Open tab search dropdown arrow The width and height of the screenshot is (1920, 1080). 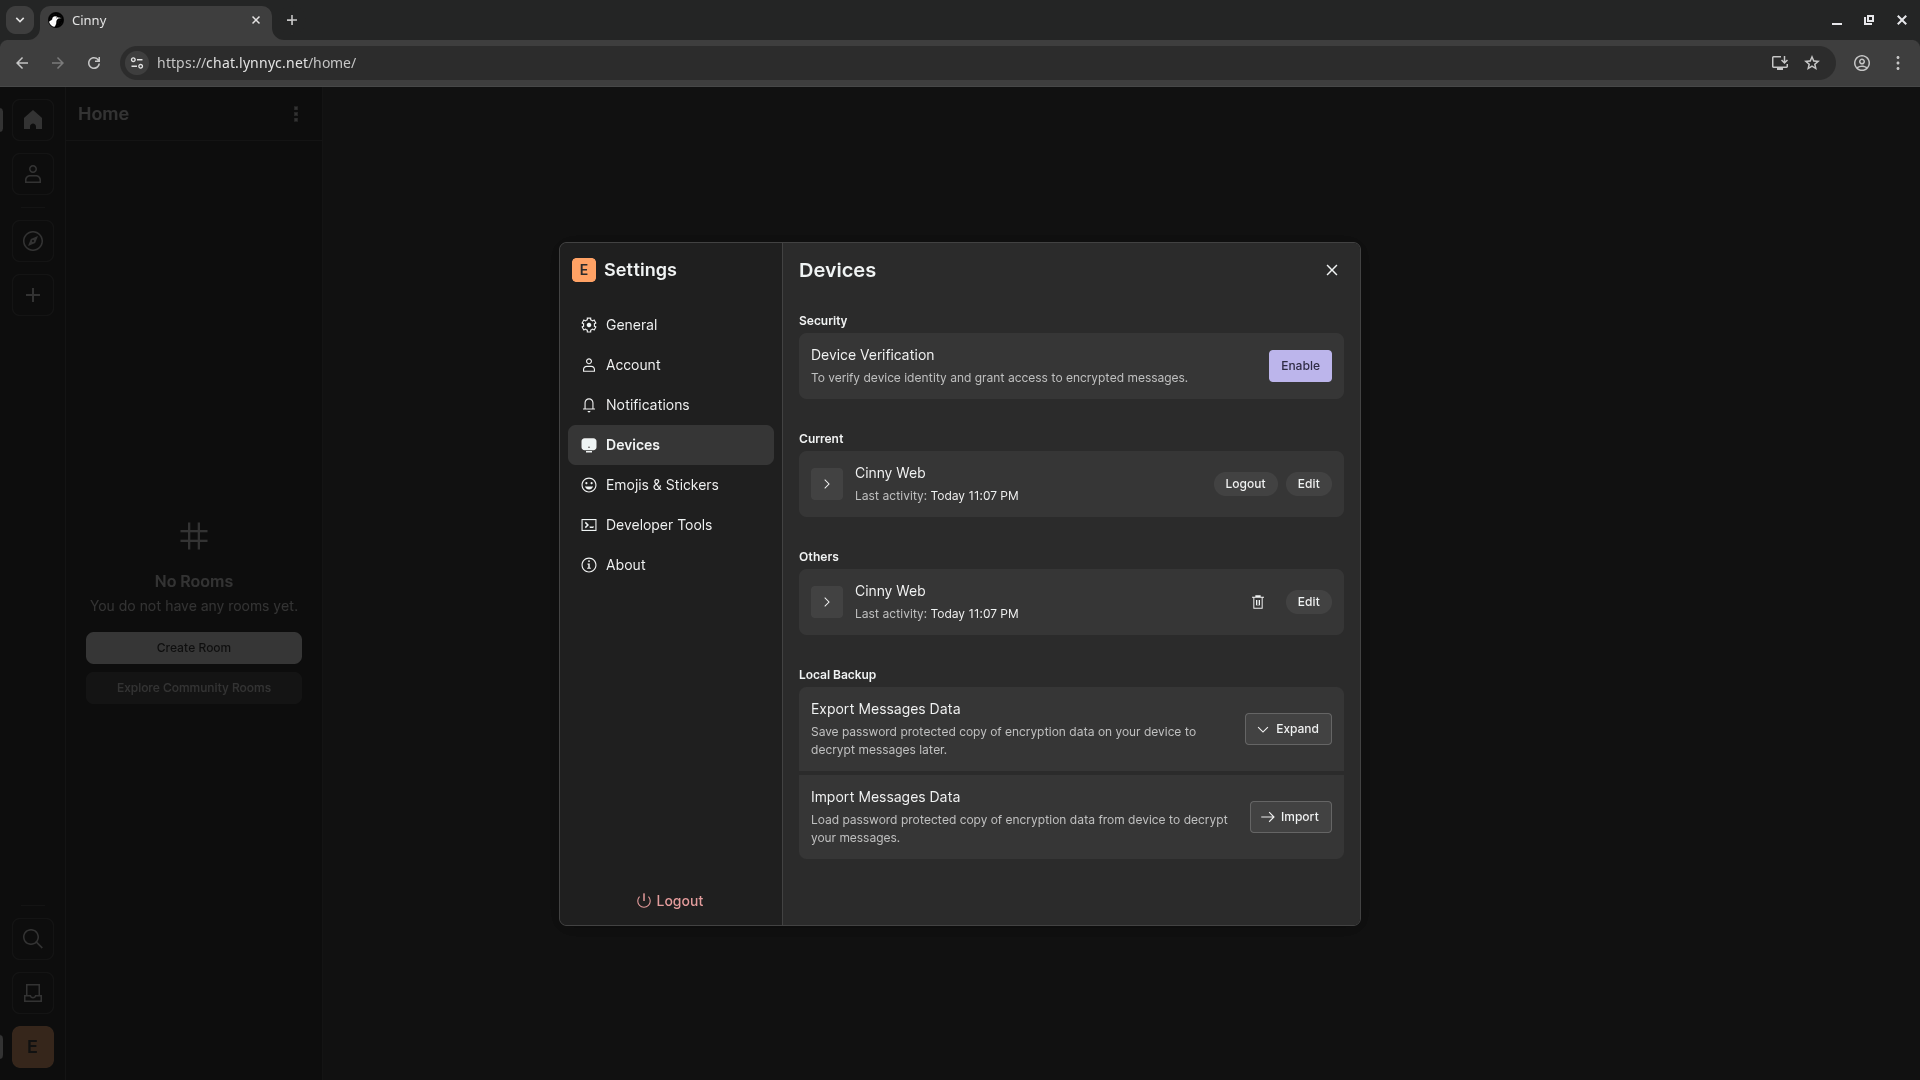pos(19,20)
